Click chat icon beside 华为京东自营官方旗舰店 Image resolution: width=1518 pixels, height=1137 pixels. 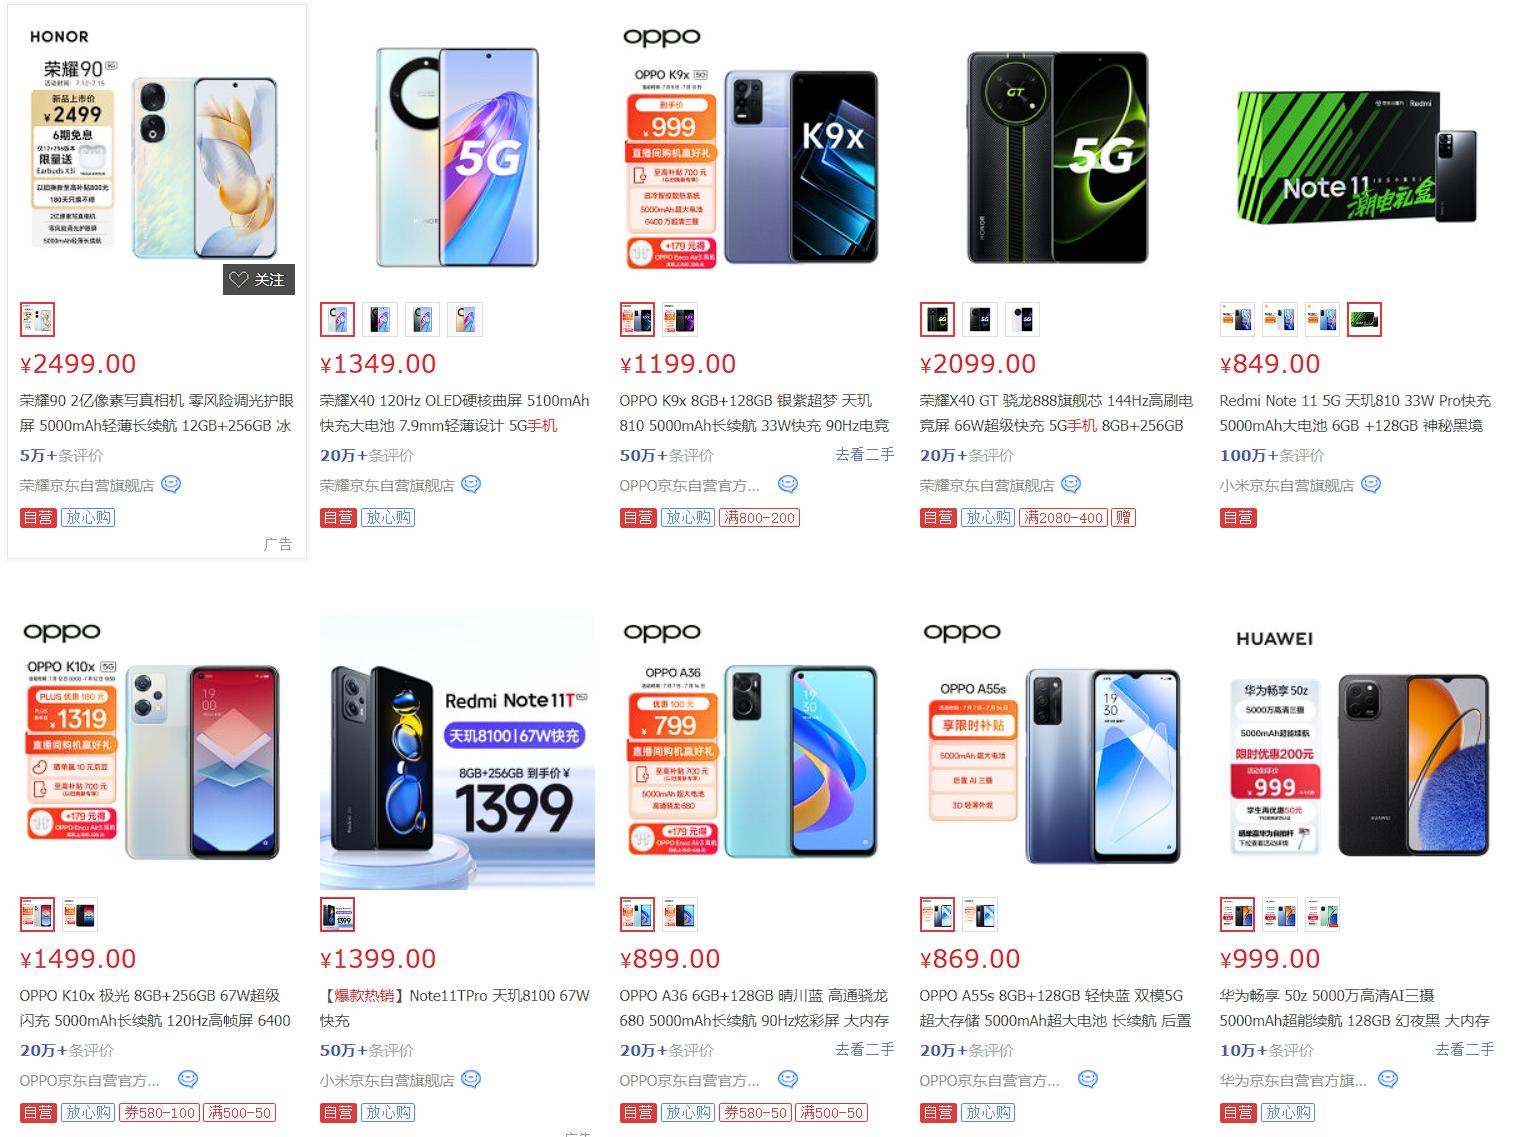tap(1388, 1080)
